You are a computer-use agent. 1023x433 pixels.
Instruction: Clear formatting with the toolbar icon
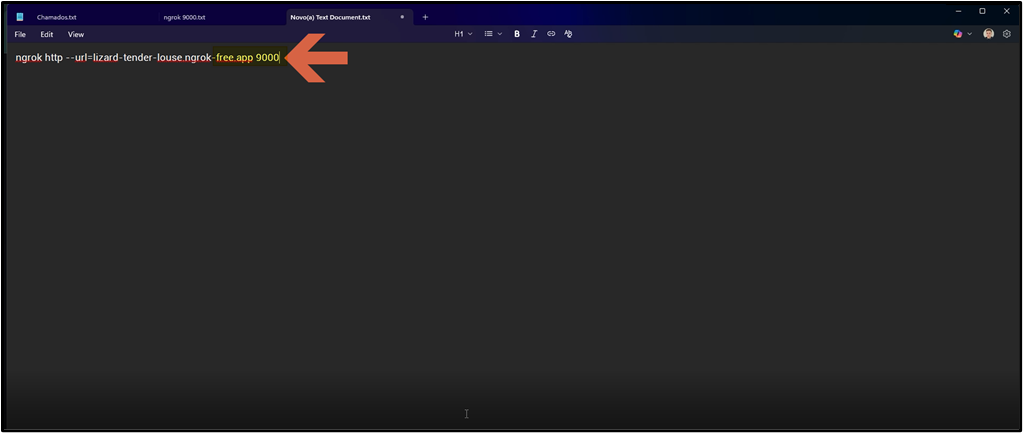pos(568,34)
